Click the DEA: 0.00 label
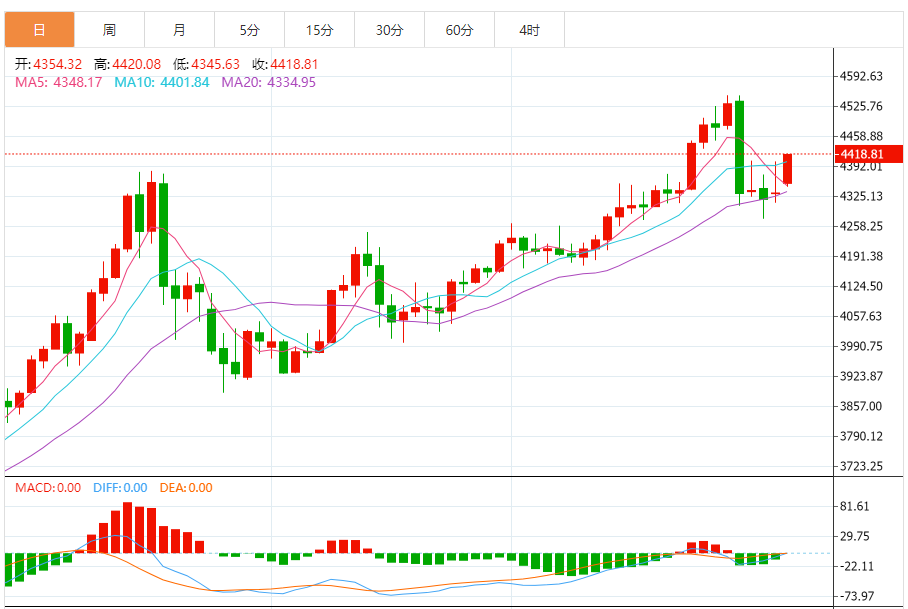Image resolution: width=908 pixels, height=609 pixels. tap(186, 488)
